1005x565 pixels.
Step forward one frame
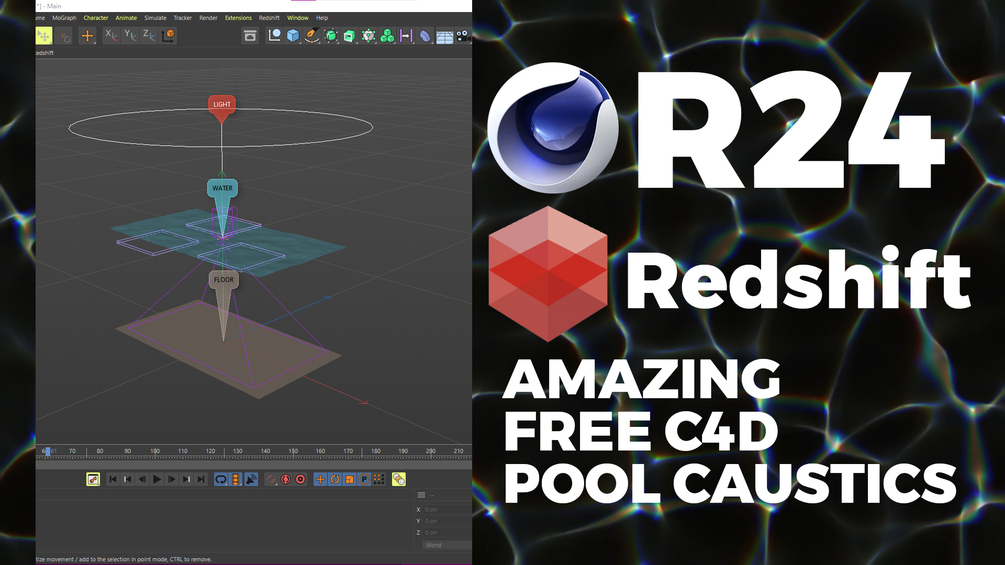172,479
